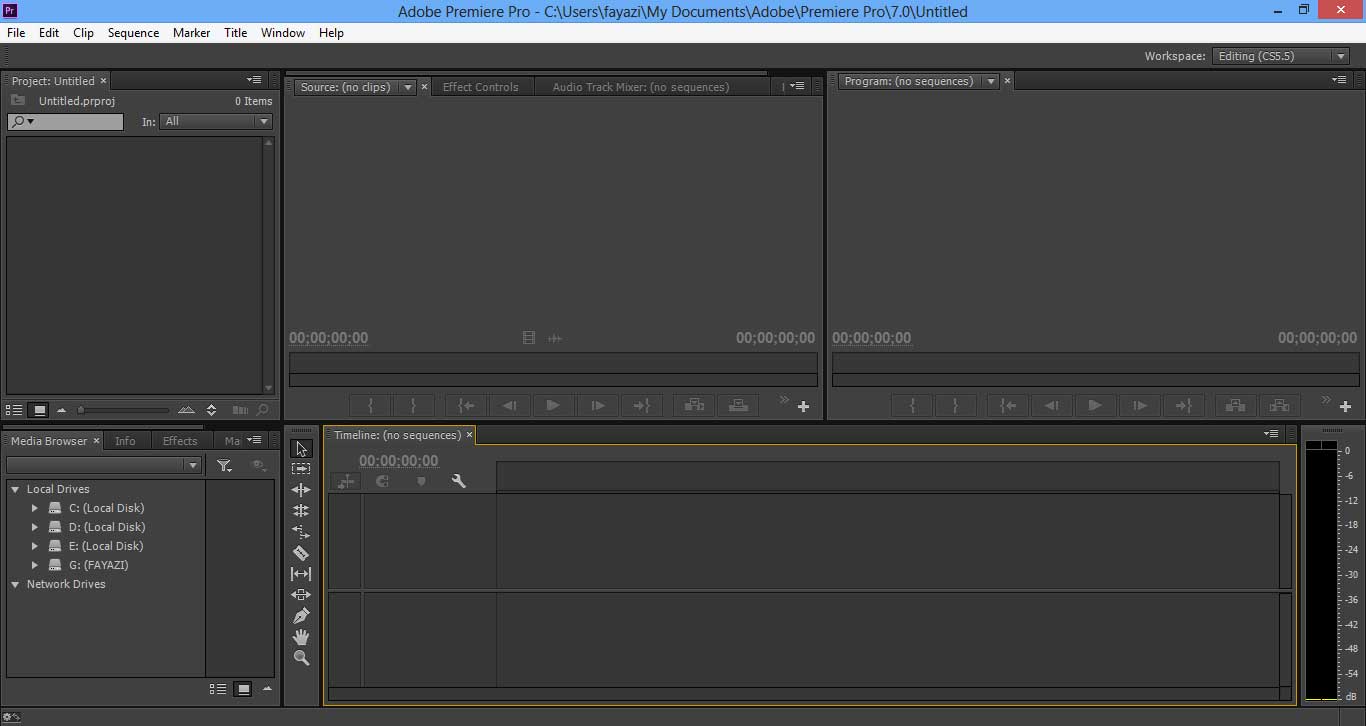Image resolution: width=1366 pixels, height=726 pixels.
Task: Expand the G: (FAYAZI) drive
Action: [x=35, y=565]
